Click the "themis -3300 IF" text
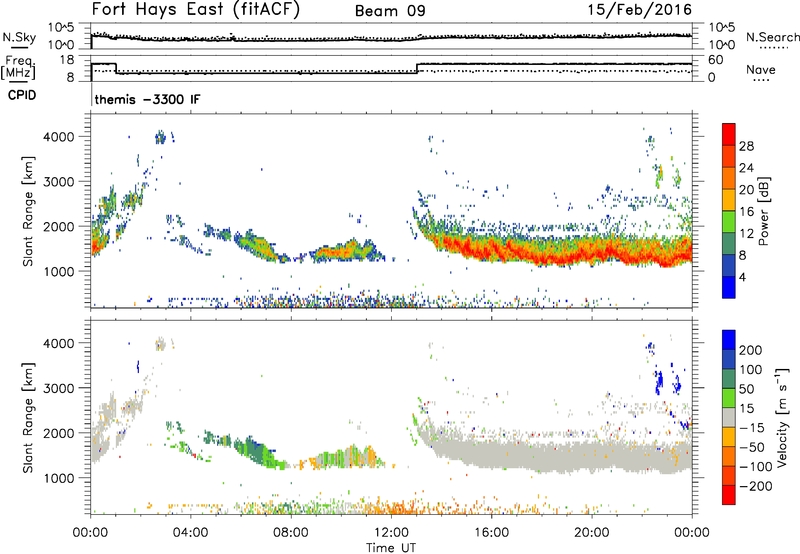This screenshot has height=554, width=800. (x=147, y=99)
